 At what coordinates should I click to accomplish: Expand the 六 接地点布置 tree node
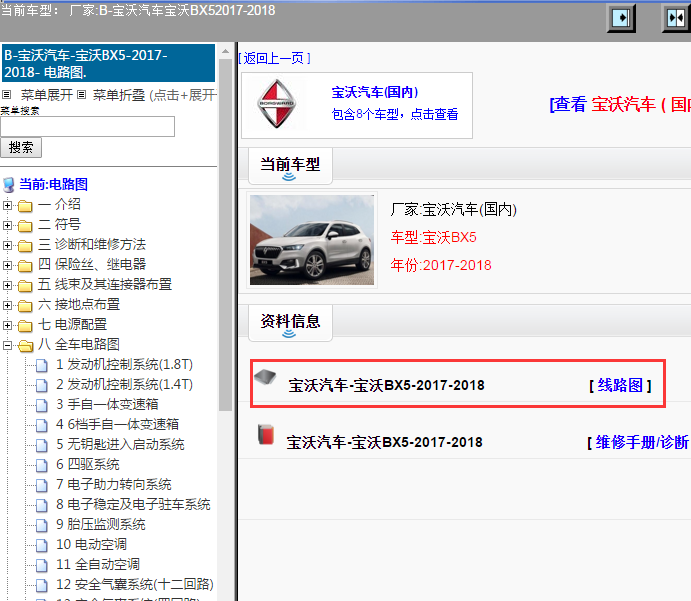pyautogui.click(x=7, y=305)
